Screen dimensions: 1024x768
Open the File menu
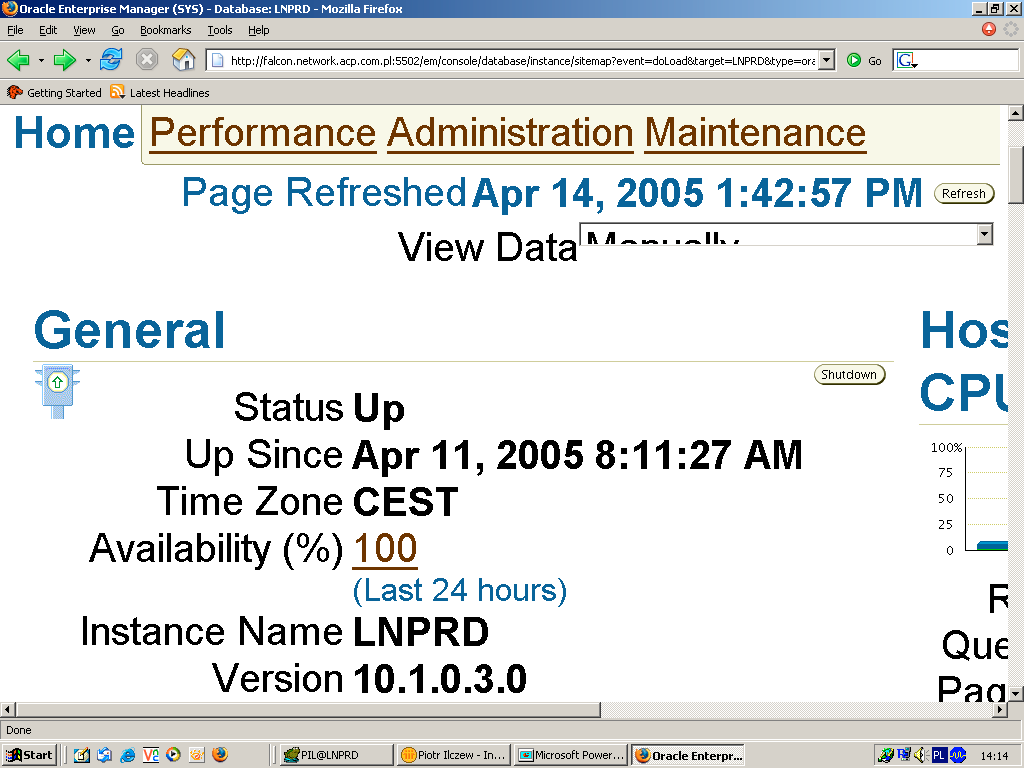(15, 30)
